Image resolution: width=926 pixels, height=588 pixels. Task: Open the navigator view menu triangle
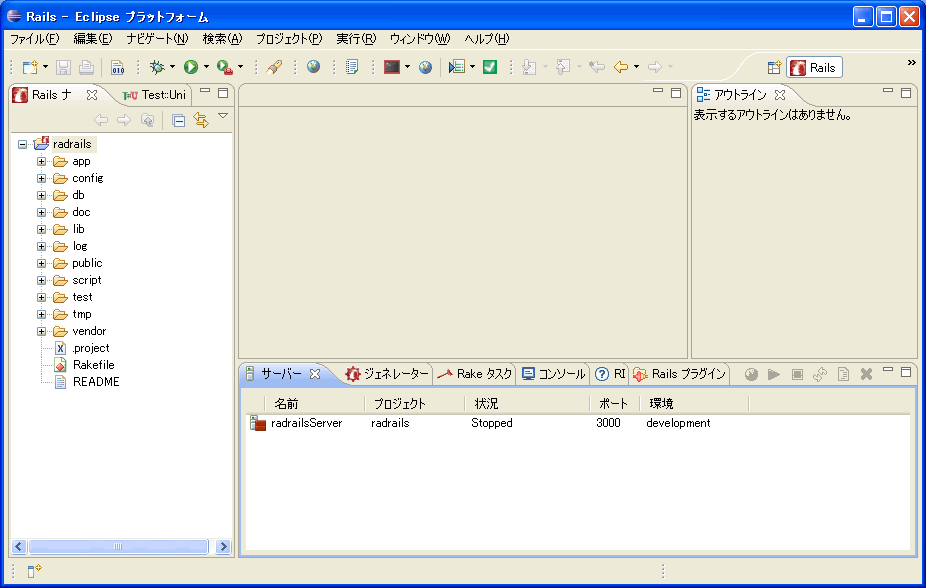coord(223,116)
